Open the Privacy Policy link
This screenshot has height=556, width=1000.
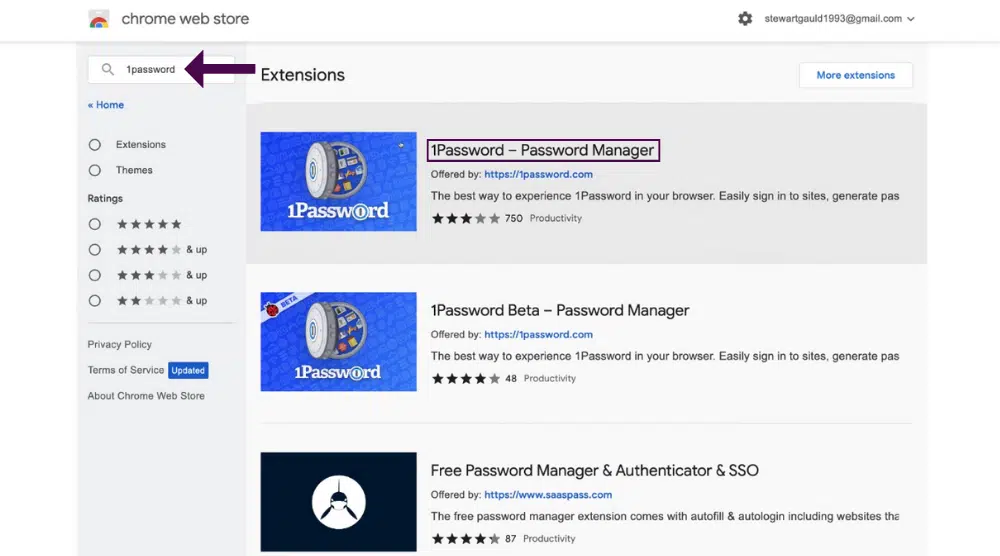click(119, 344)
